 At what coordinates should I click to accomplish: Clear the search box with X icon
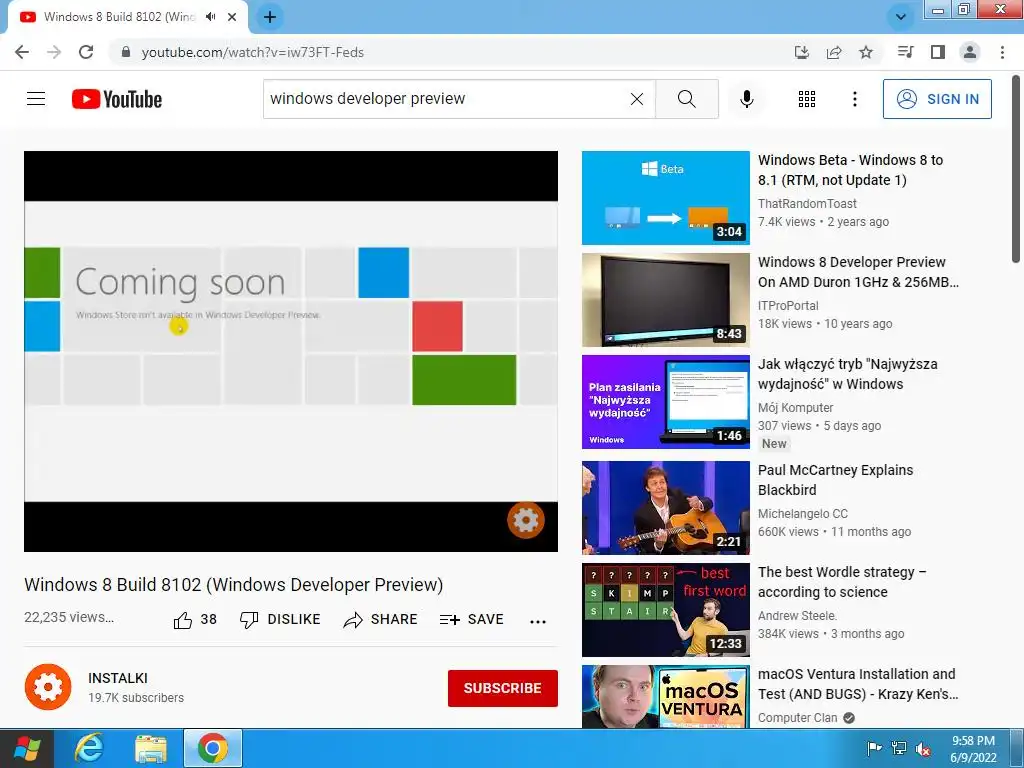click(x=637, y=99)
